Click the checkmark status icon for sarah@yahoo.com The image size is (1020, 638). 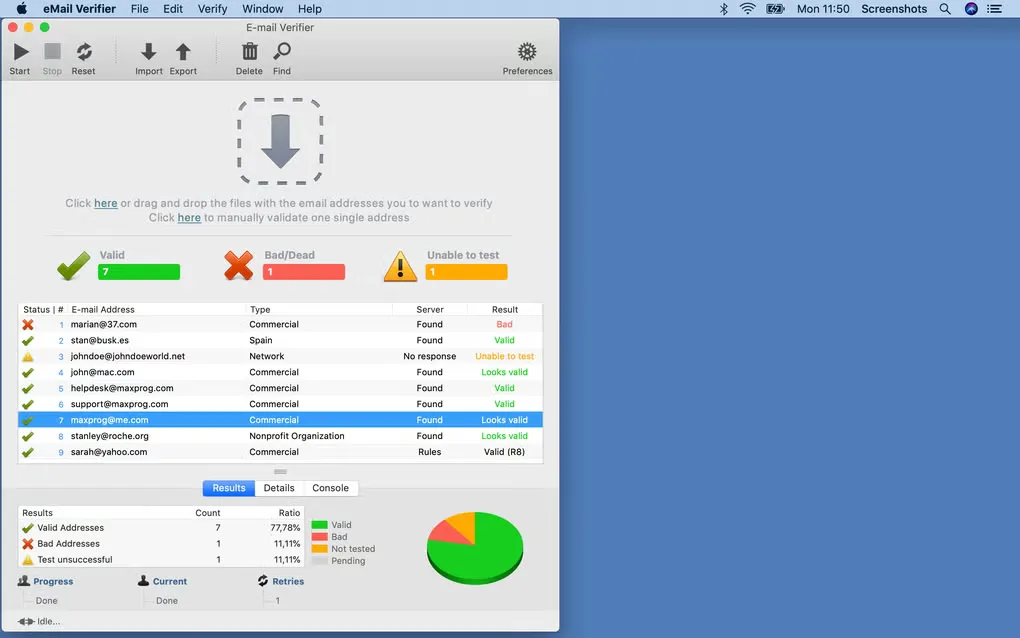click(x=27, y=452)
